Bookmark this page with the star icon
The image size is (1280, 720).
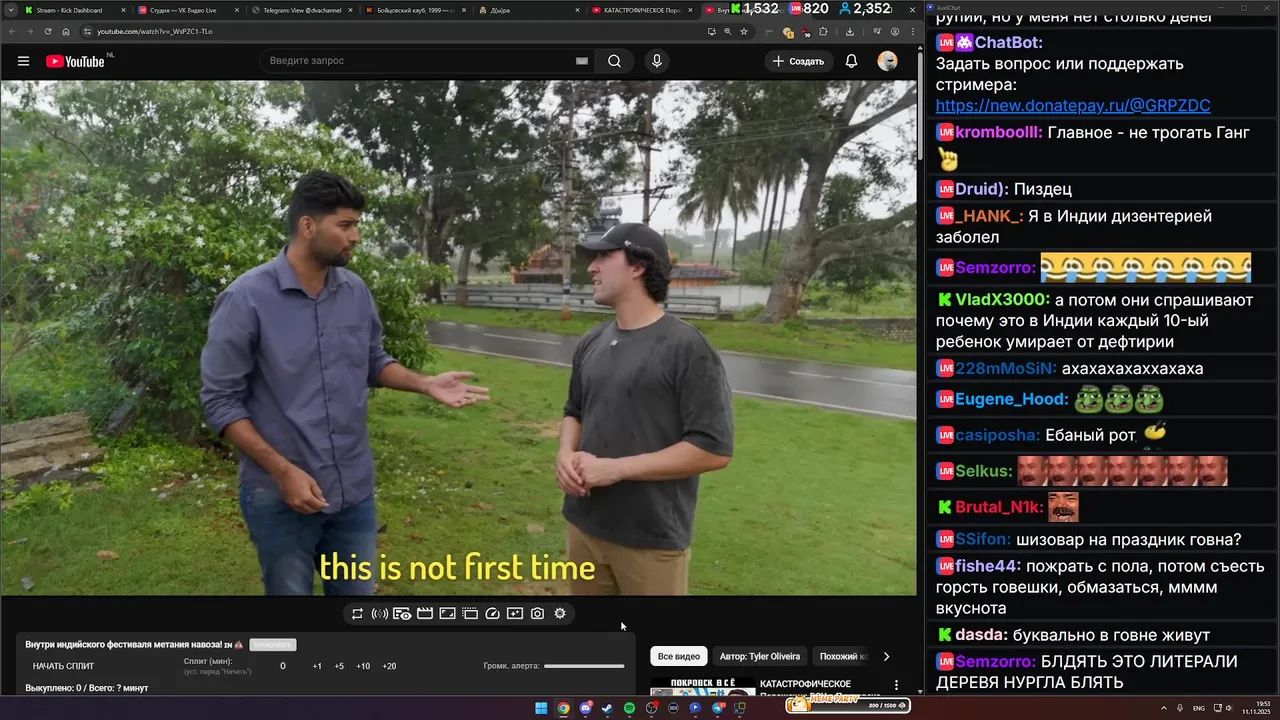744,31
